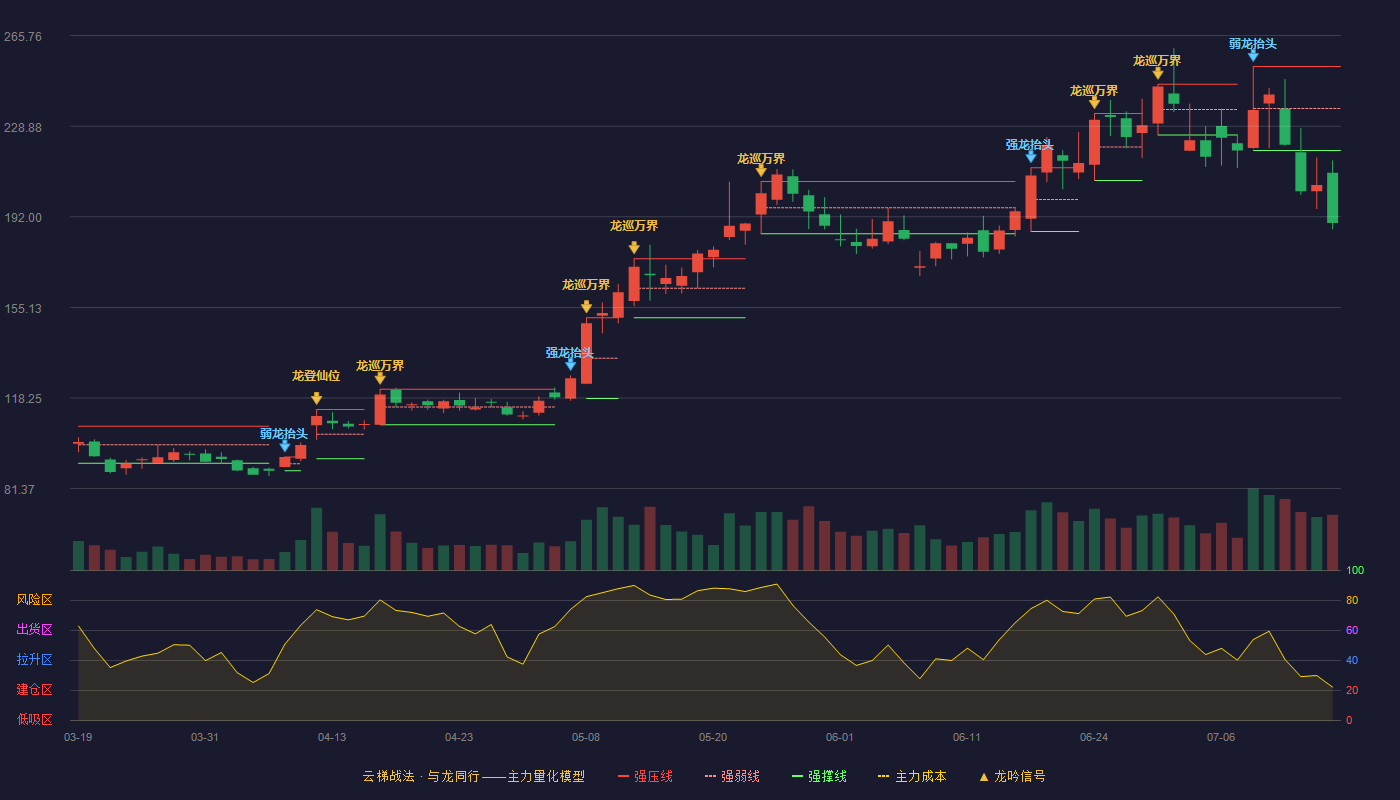Click the 118.25 price axis label

point(23,399)
